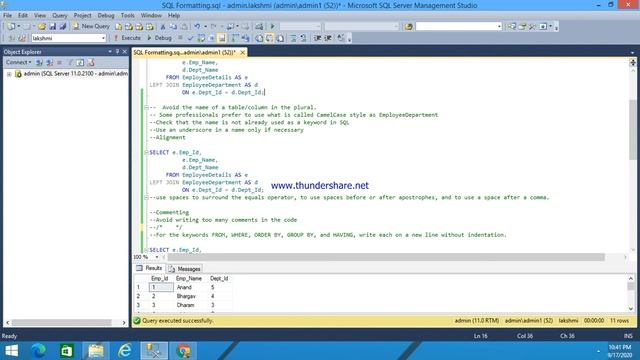Click Display Estimated Execution Plan icon
This screenshot has height=360, width=640.
click(201, 38)
